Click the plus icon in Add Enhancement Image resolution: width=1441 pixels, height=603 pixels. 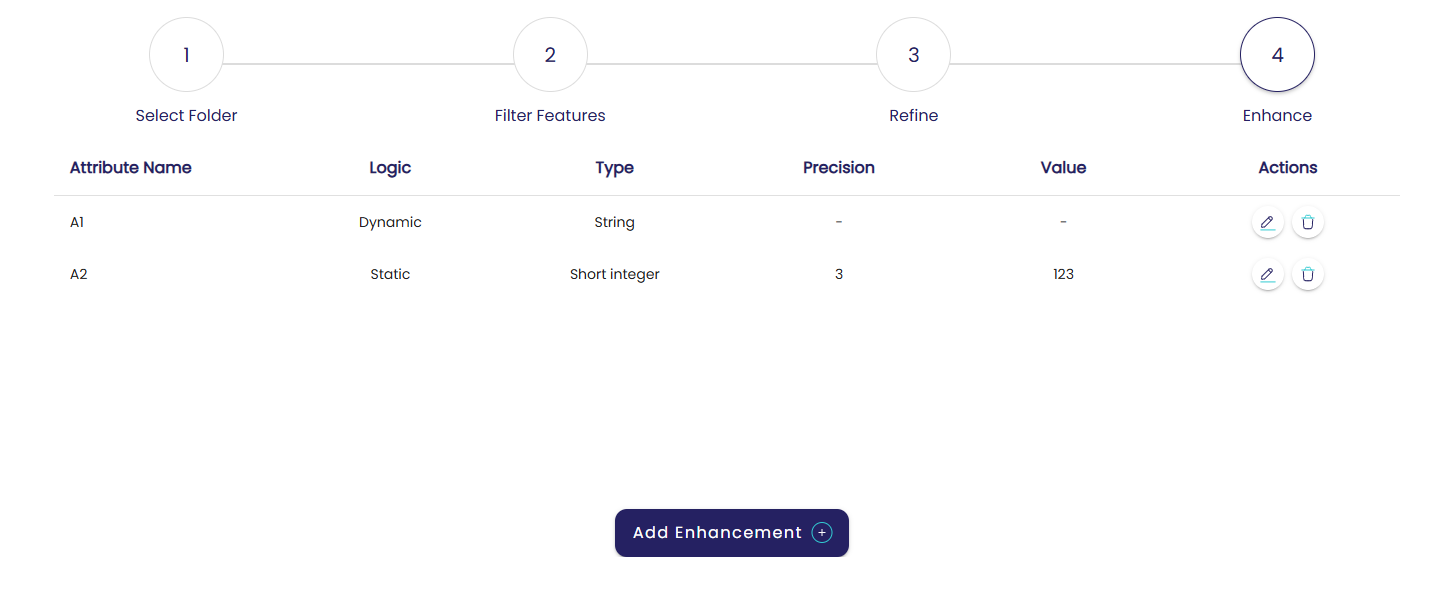point(822,533)
